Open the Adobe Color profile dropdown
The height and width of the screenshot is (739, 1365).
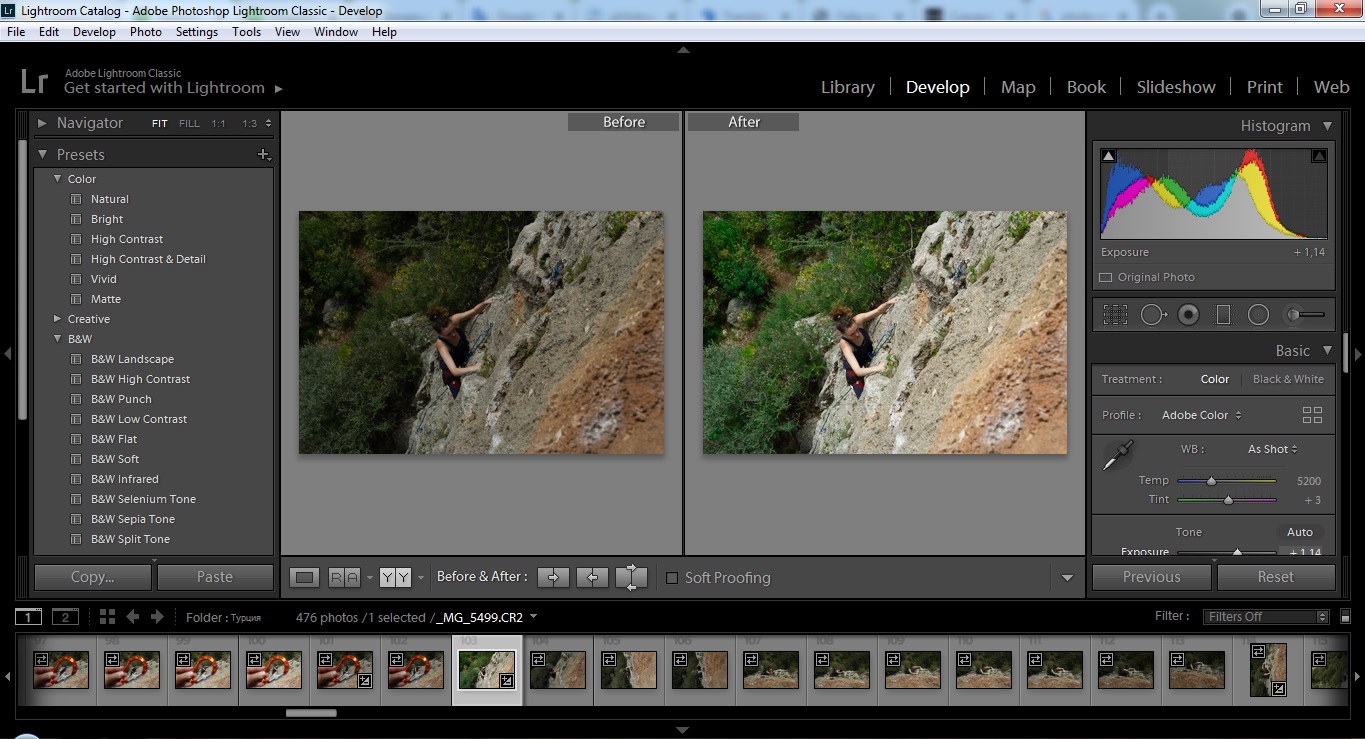pos(1201,415)
